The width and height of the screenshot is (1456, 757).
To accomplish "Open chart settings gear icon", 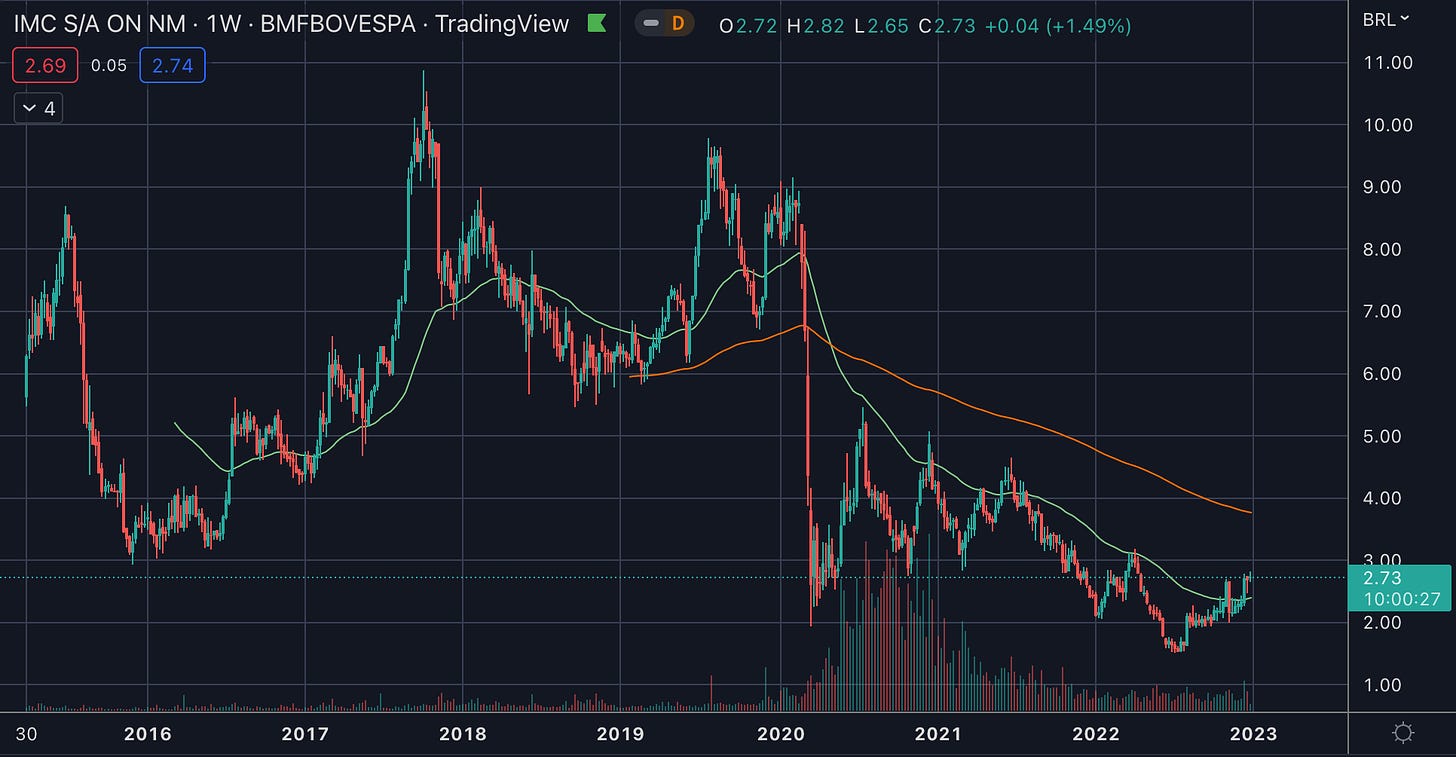I will click(x=1403, y=733).
